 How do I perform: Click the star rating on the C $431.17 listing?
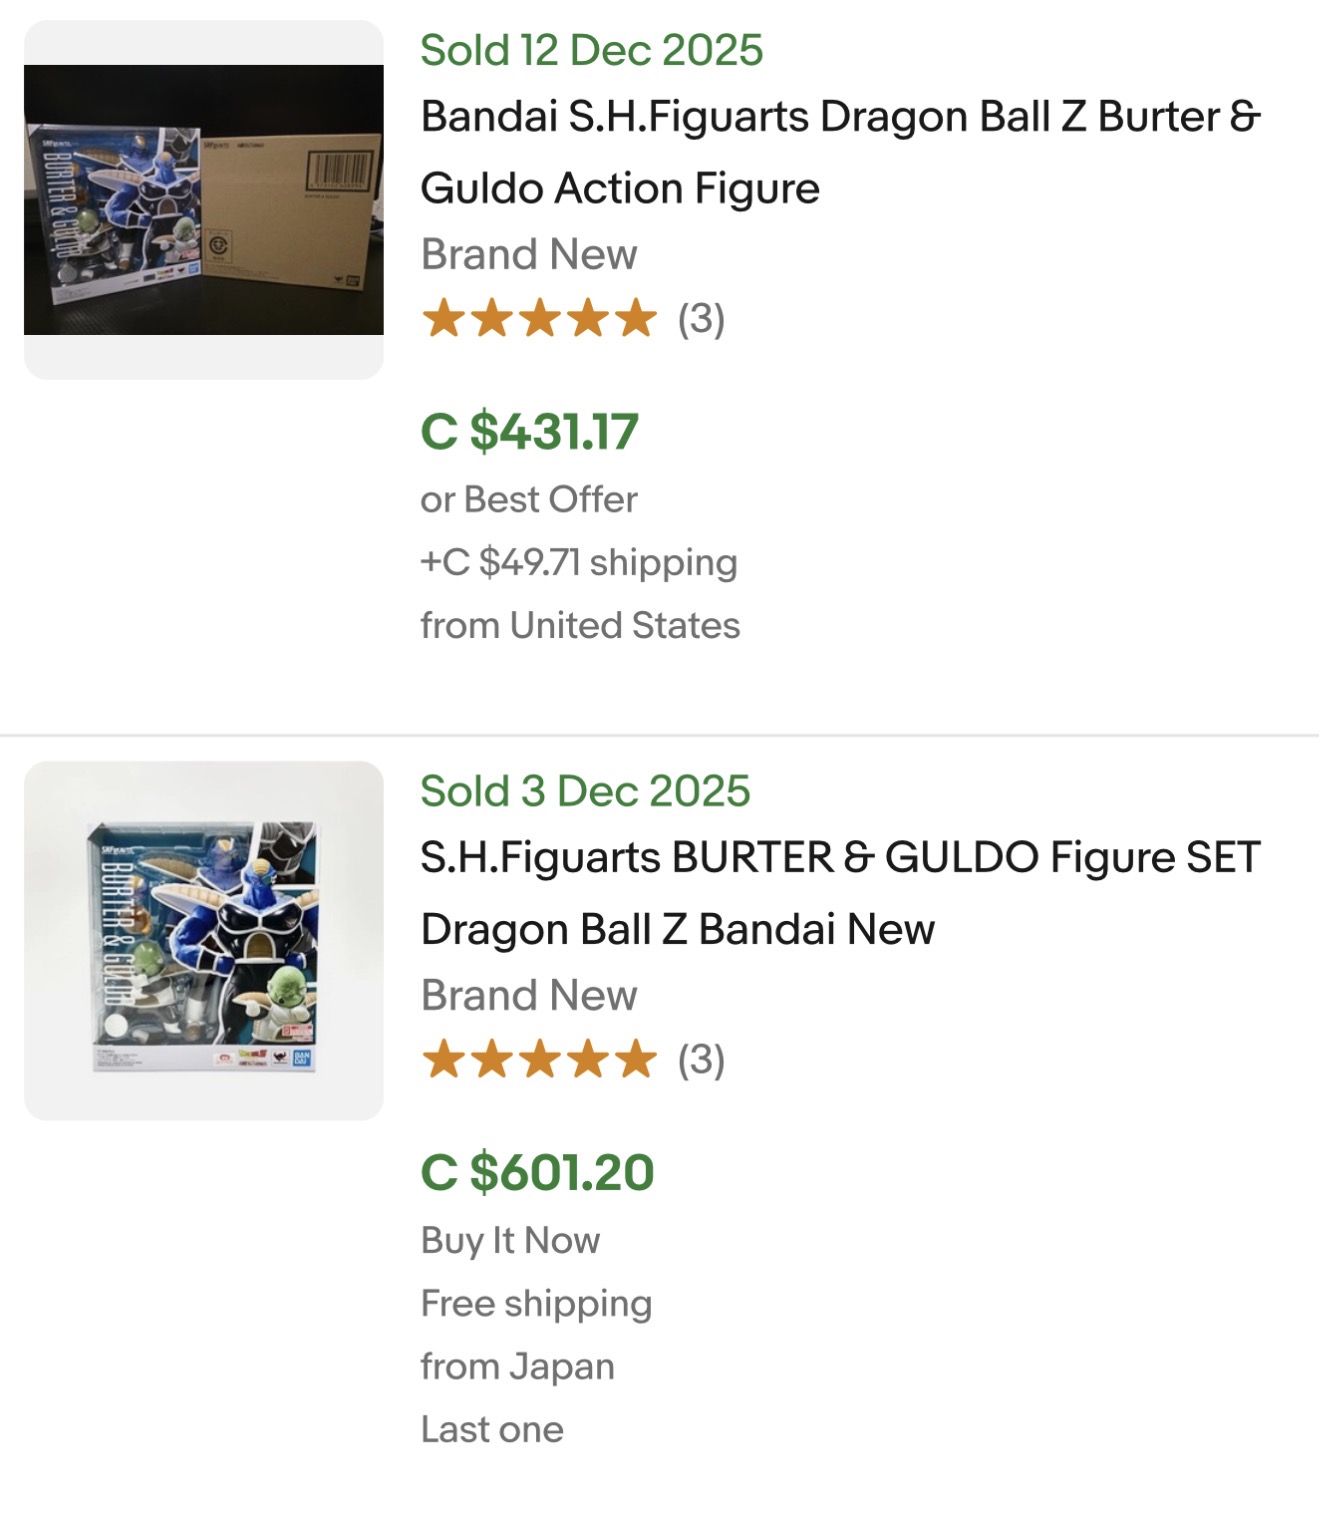(539, 320)
